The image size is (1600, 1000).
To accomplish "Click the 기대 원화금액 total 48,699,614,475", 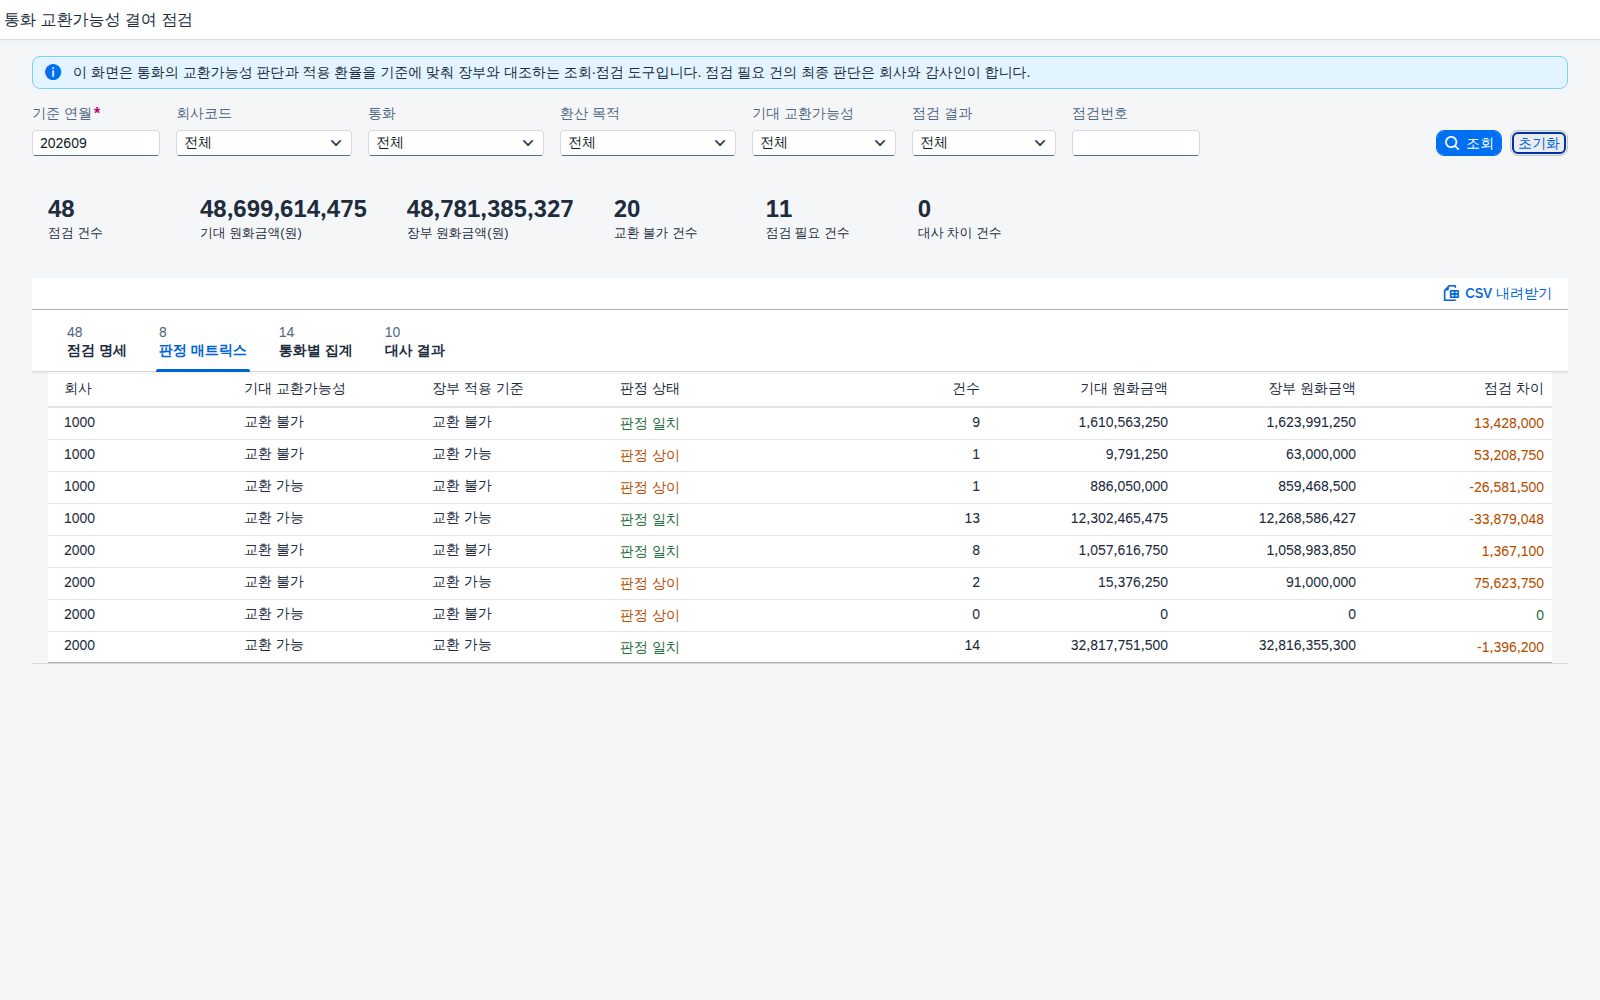I will tap(283, 209).
